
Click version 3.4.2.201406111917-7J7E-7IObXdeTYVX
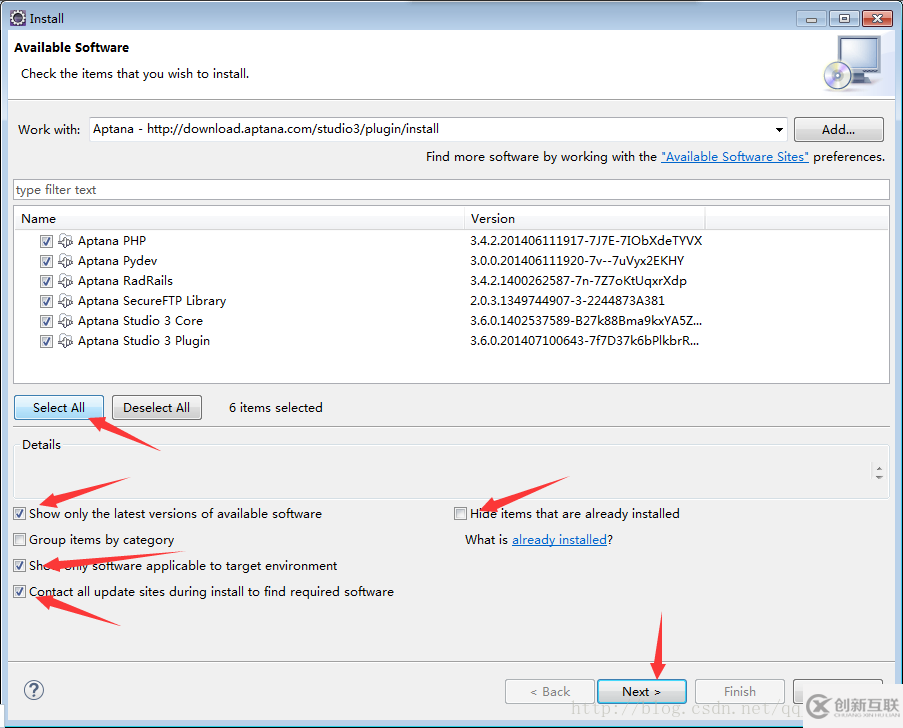point(586,241)
